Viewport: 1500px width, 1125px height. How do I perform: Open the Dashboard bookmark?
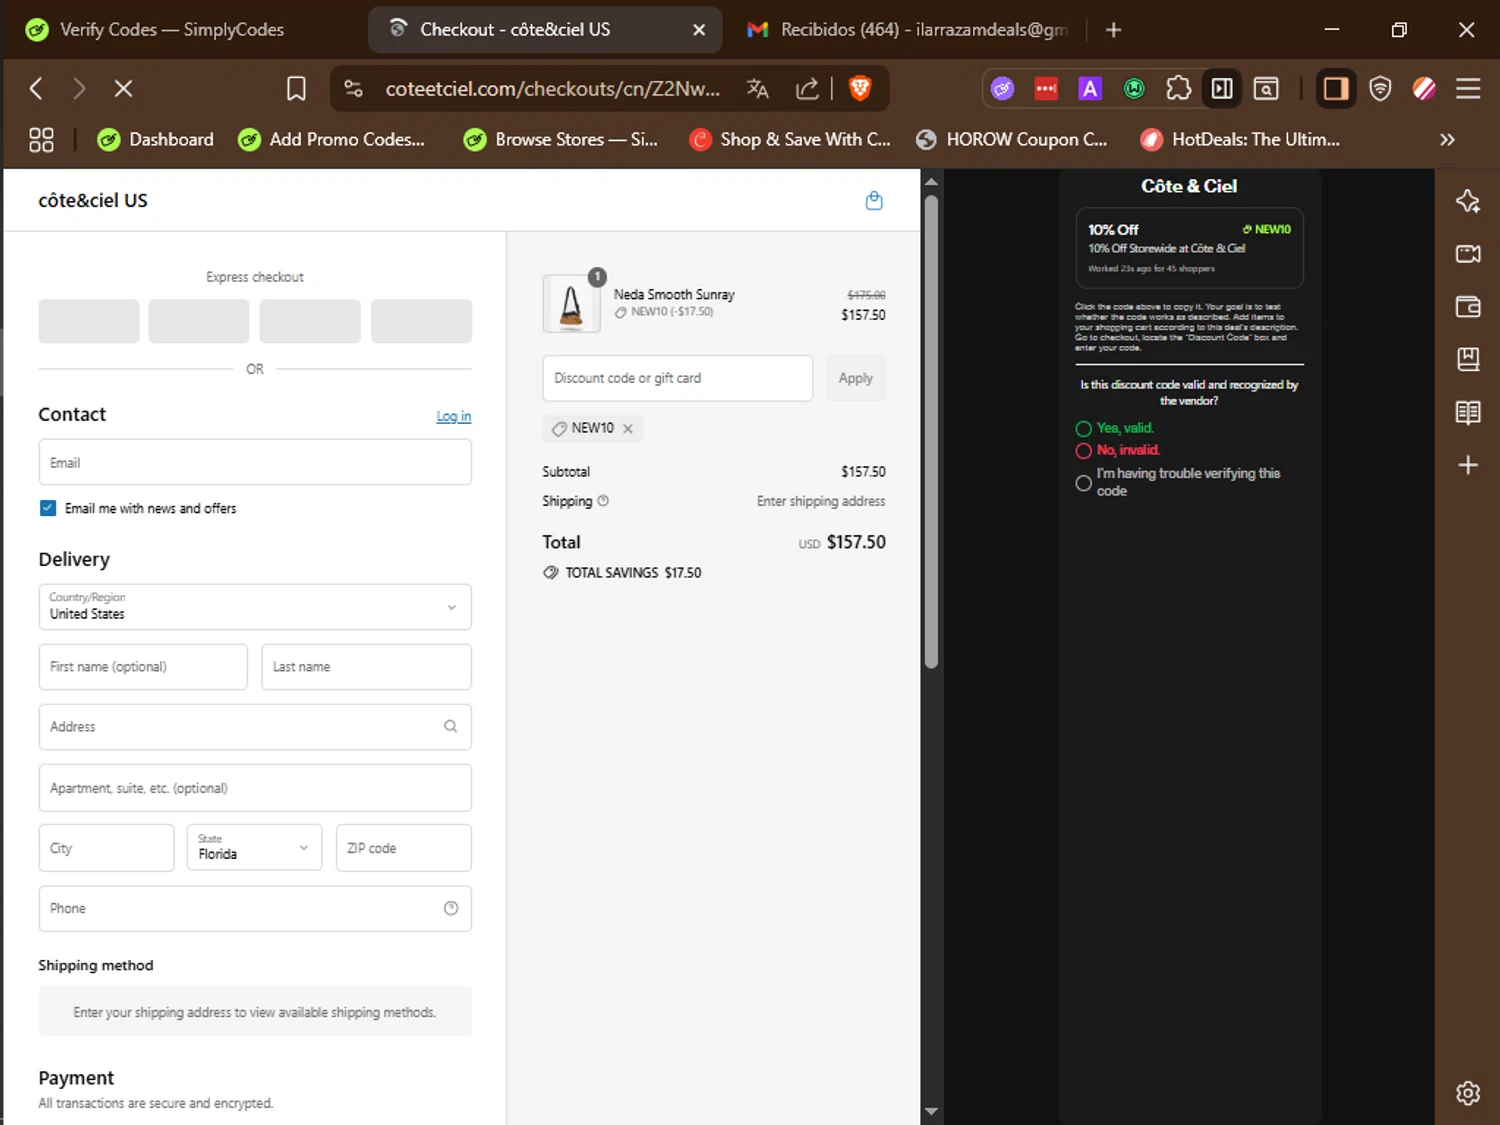(156, 140)
